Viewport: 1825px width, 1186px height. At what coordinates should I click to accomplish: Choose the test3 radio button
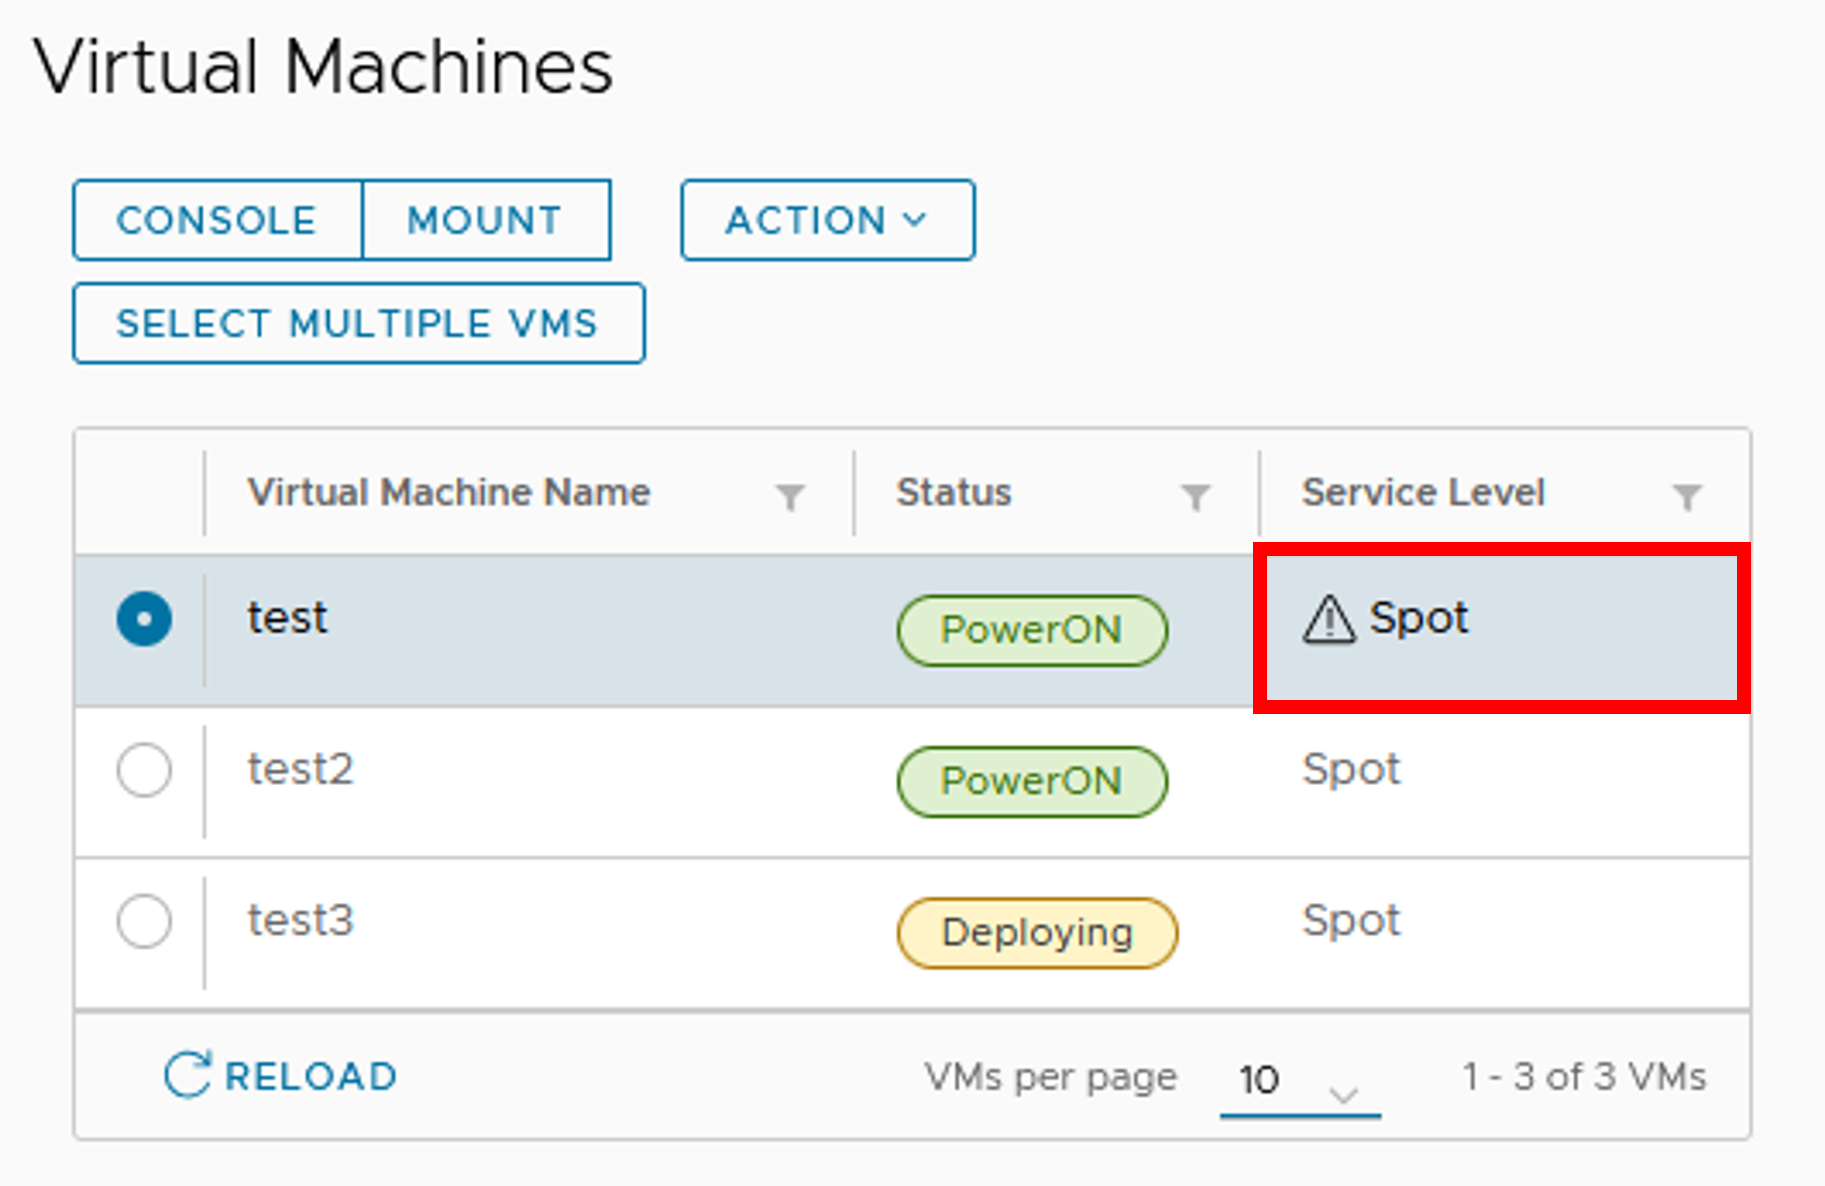coord(144,921)
